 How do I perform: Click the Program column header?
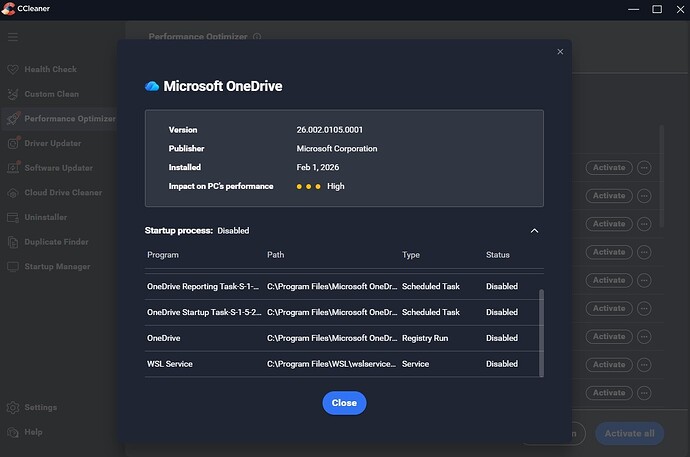coord(163,255)
